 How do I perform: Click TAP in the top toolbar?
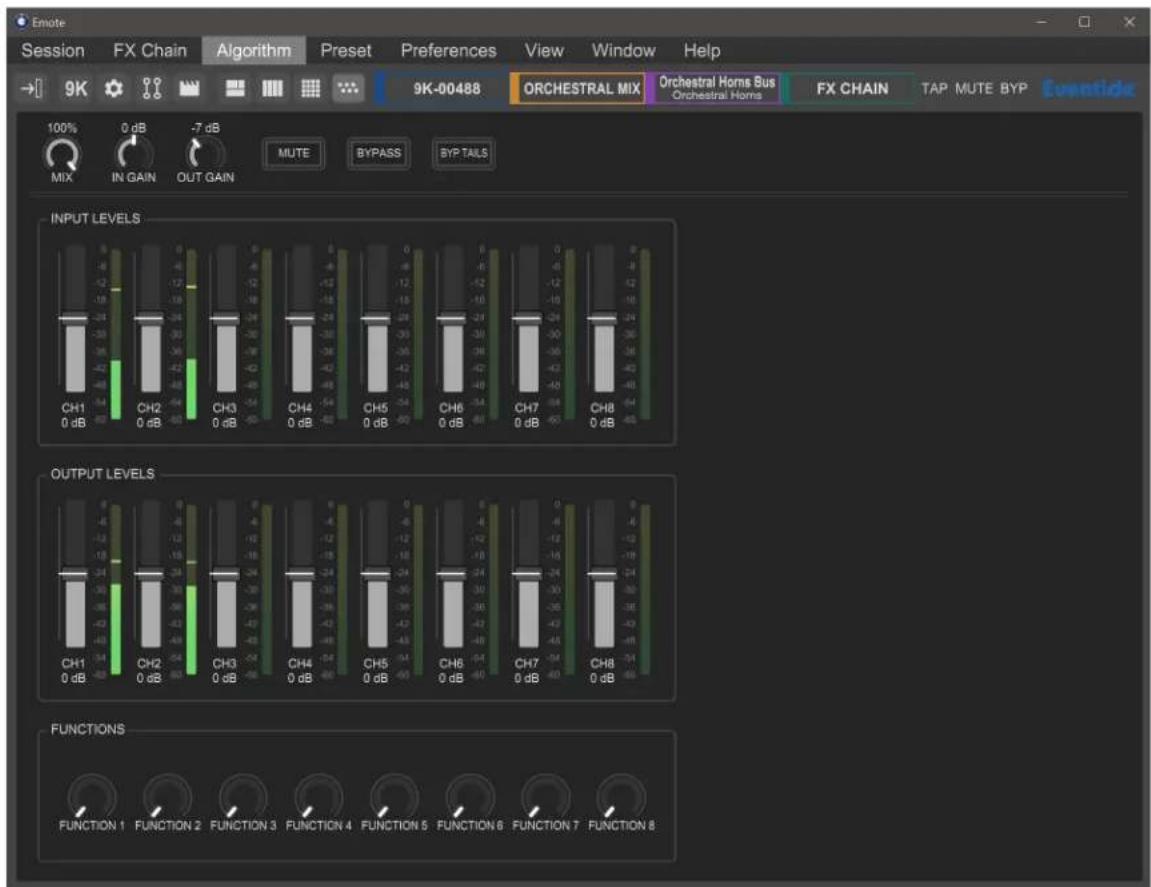tap(934, 89)
